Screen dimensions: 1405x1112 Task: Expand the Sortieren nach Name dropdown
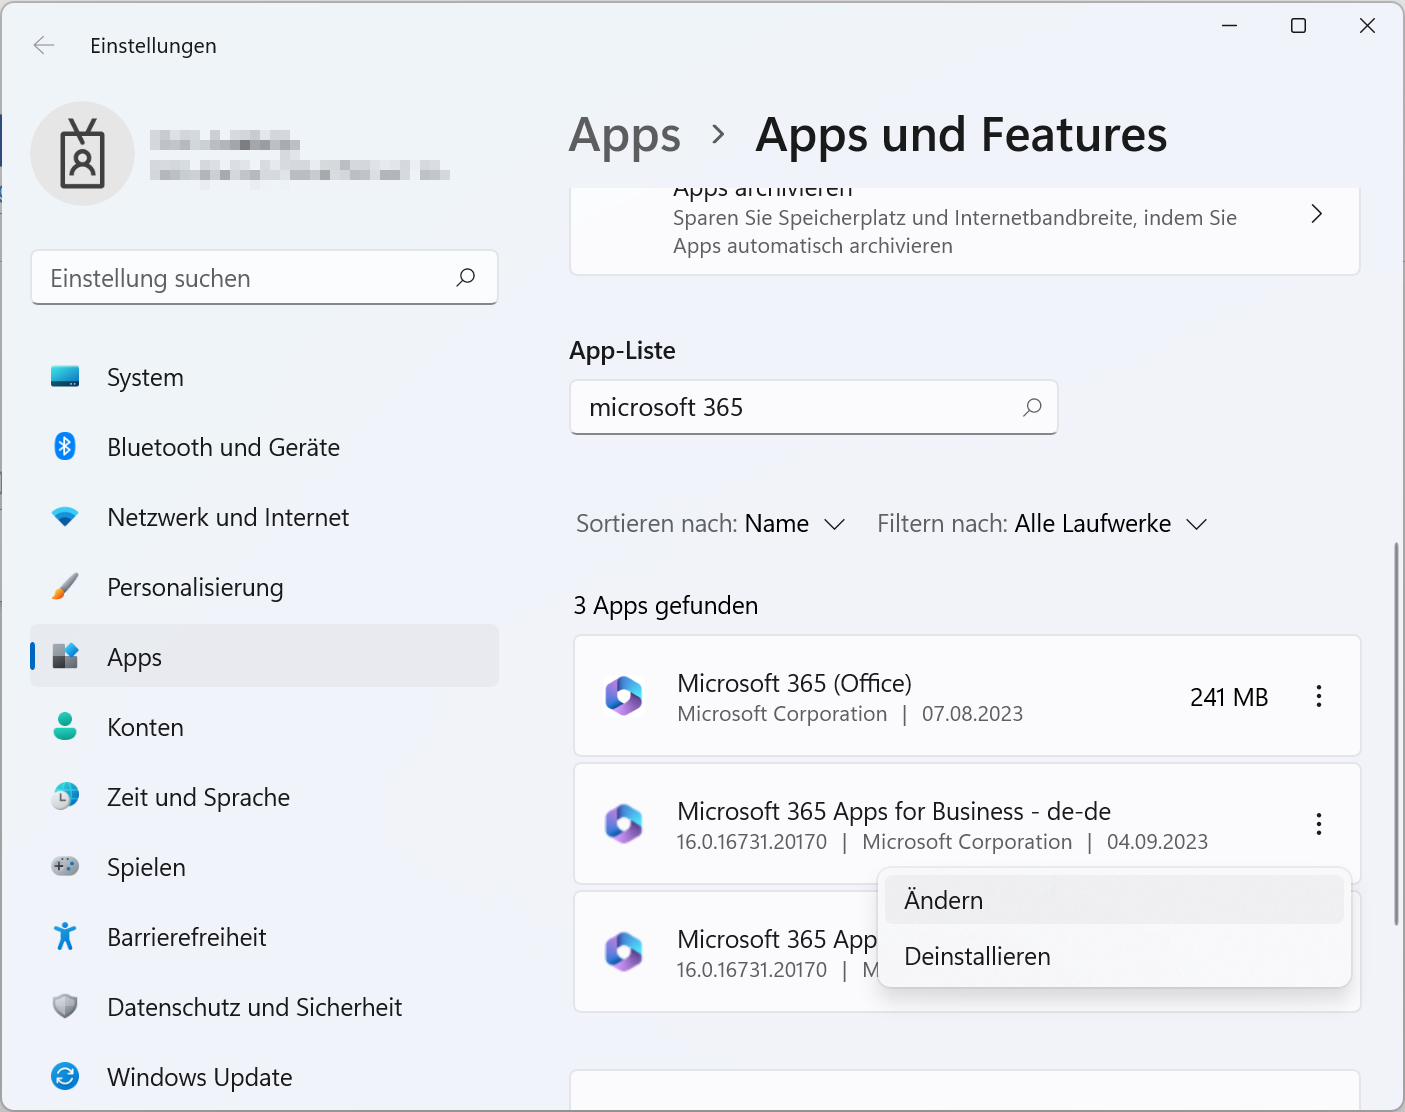pyautogui.click(x=711, y=524)
